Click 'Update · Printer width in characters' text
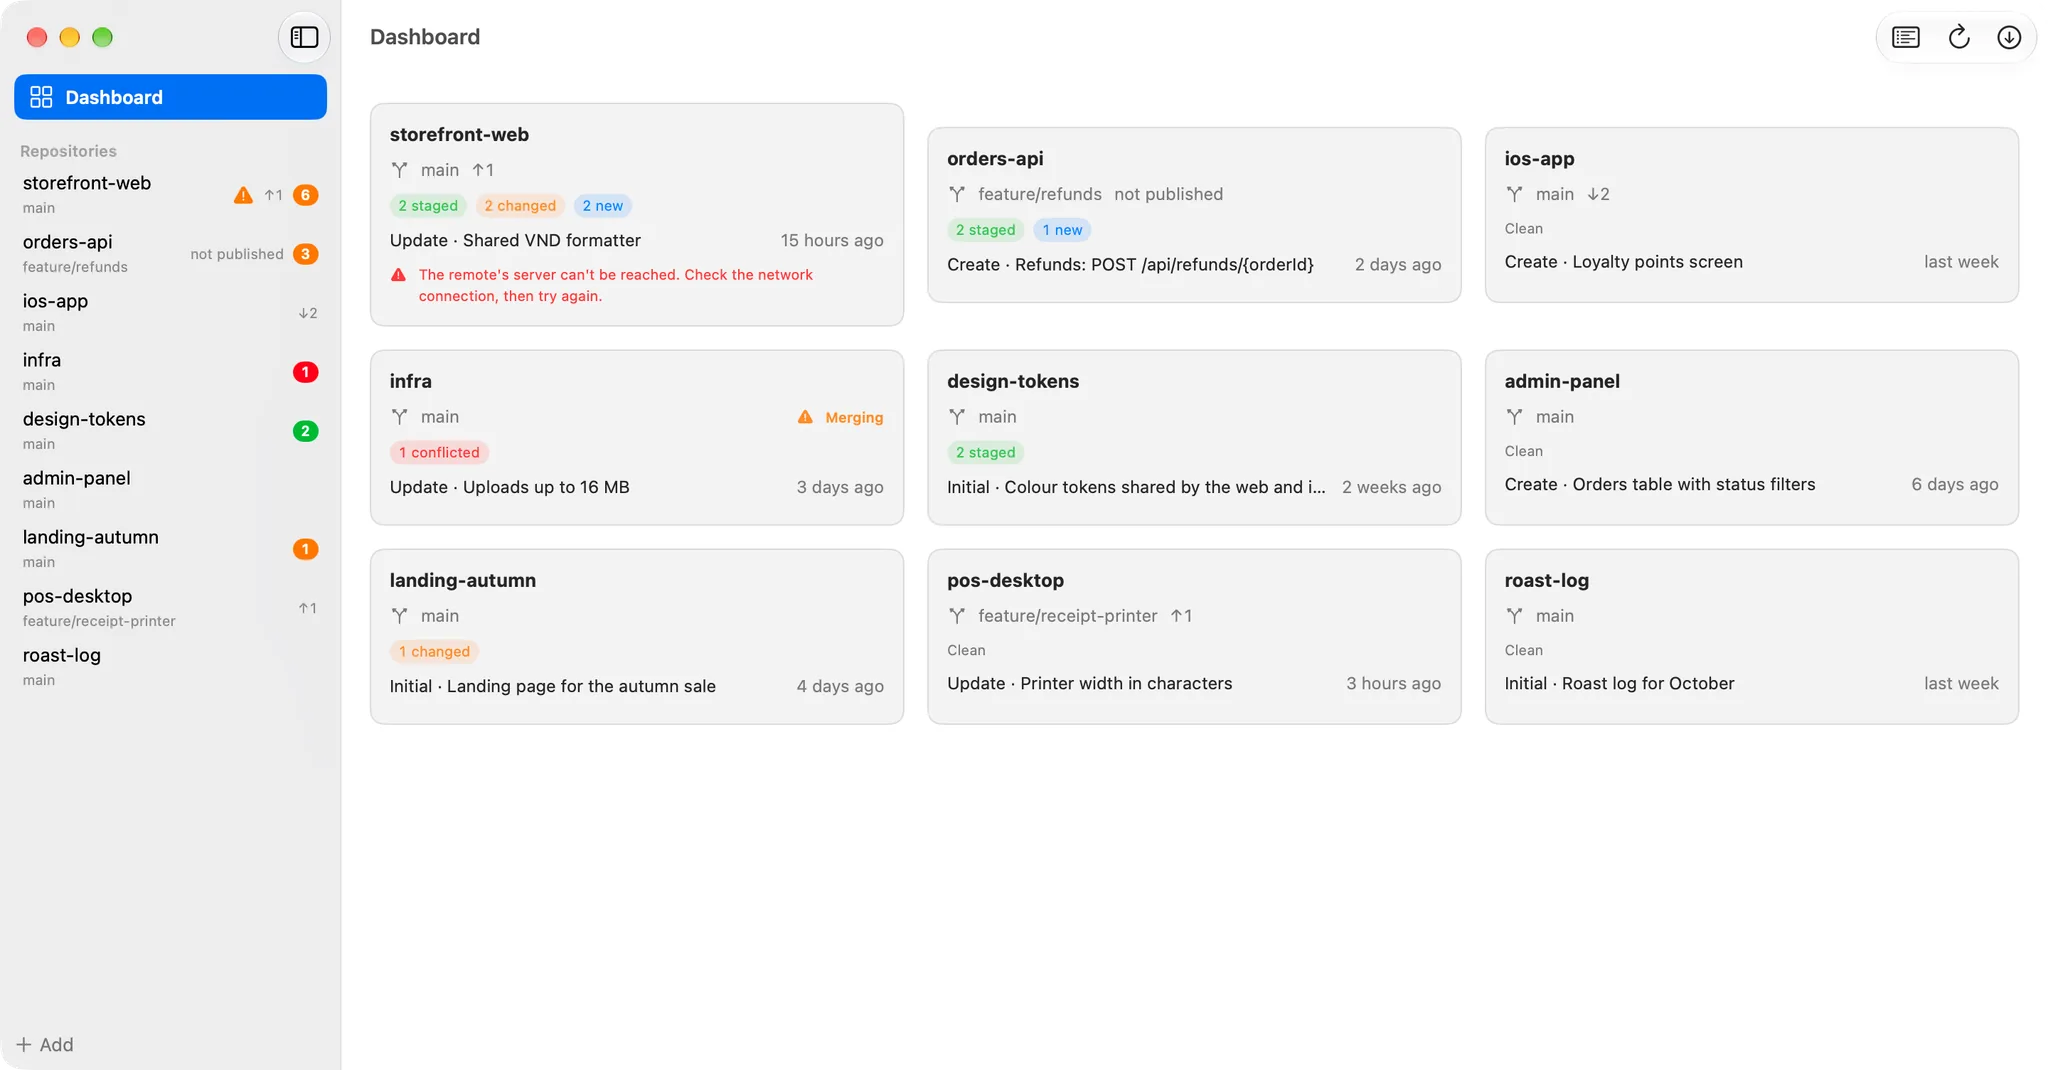Image resolution: width=2048 pixels, height=1070 pixels. [1090, 683]
